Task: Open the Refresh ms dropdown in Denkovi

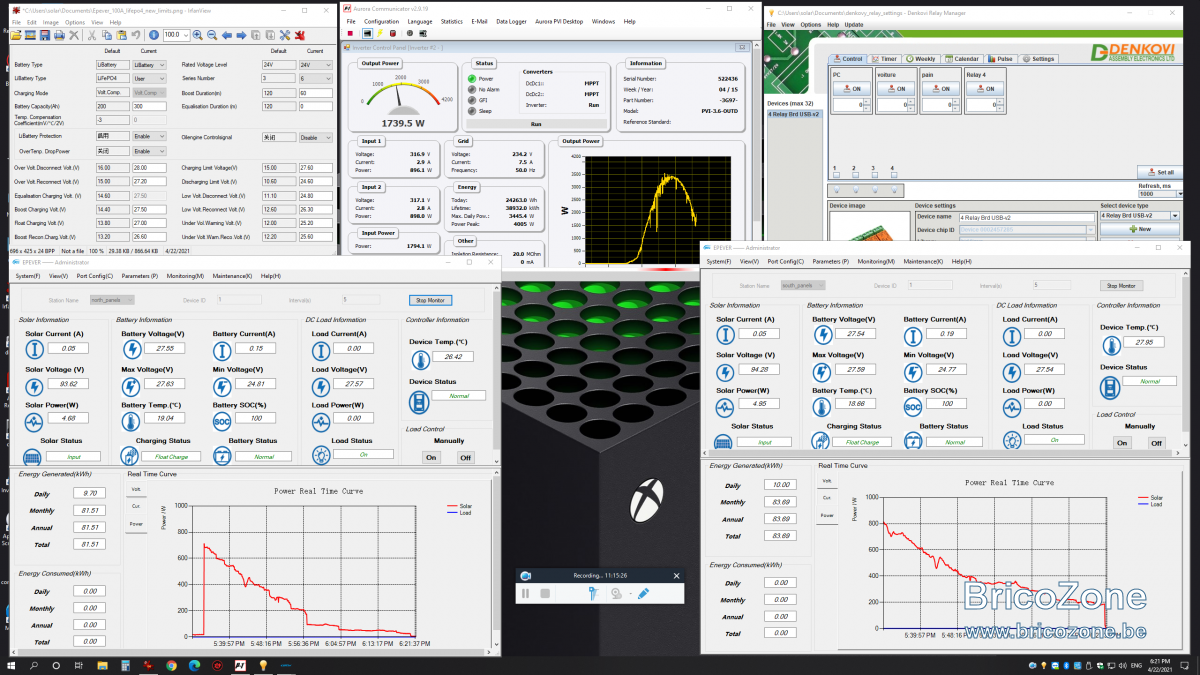Action: point(1180,194)
